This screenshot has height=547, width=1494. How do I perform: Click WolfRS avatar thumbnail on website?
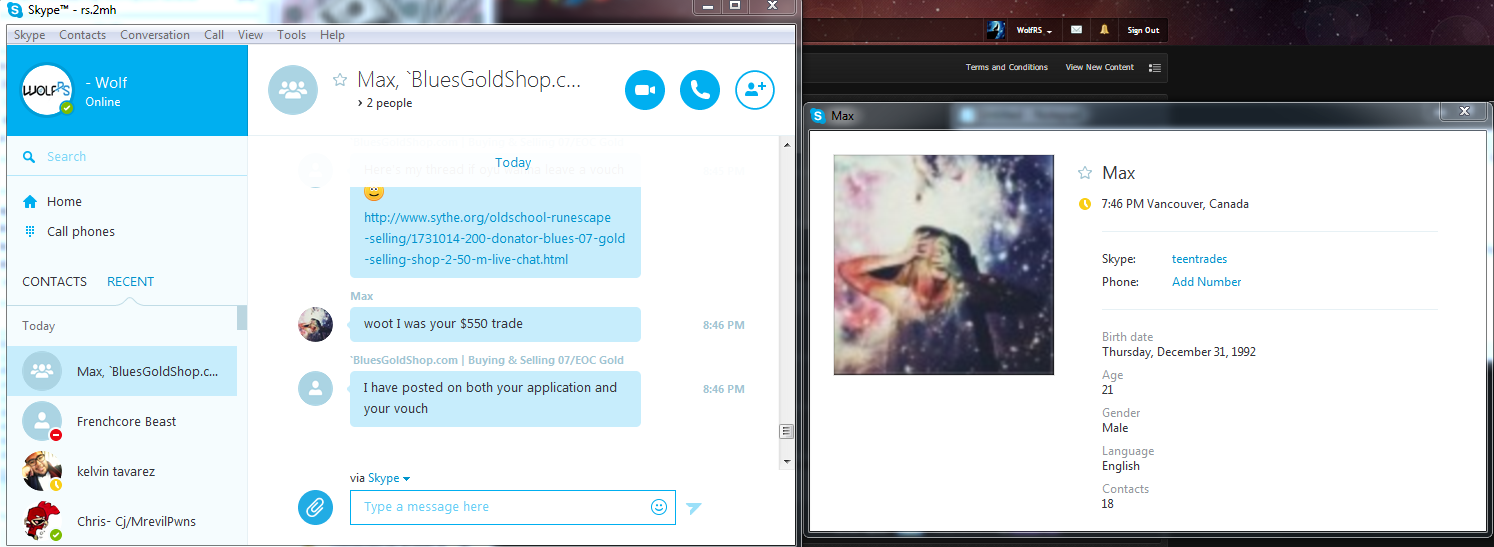tap(995, 30)
